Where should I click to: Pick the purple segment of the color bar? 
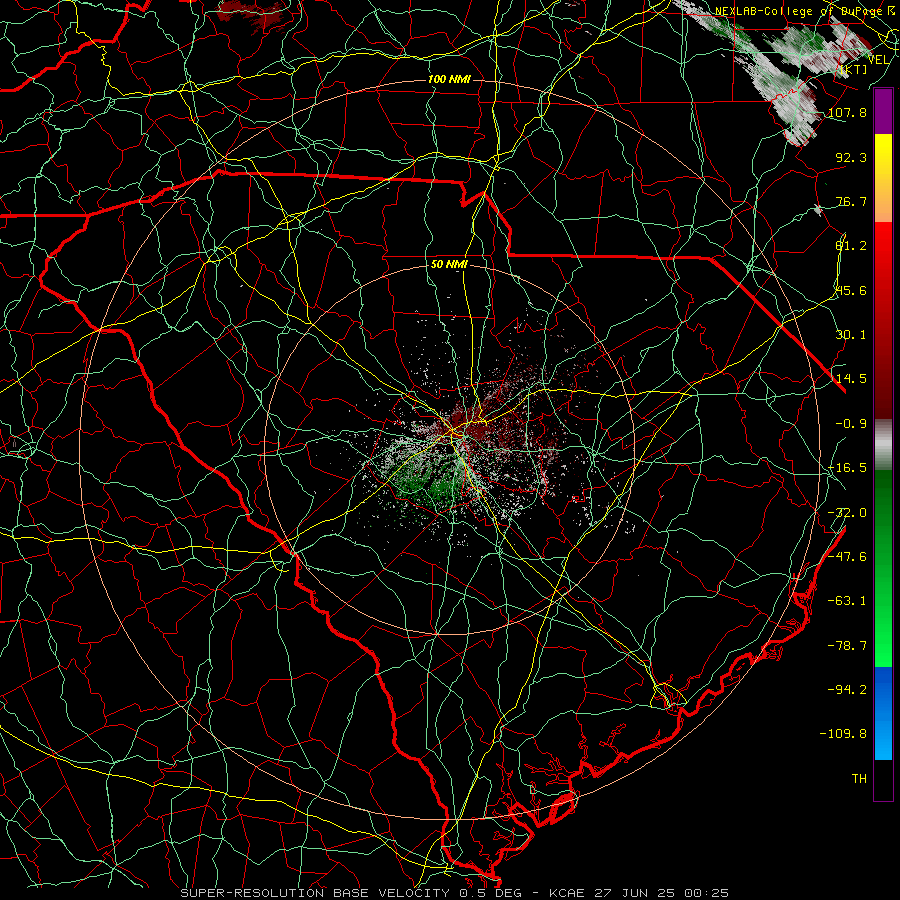883,111
